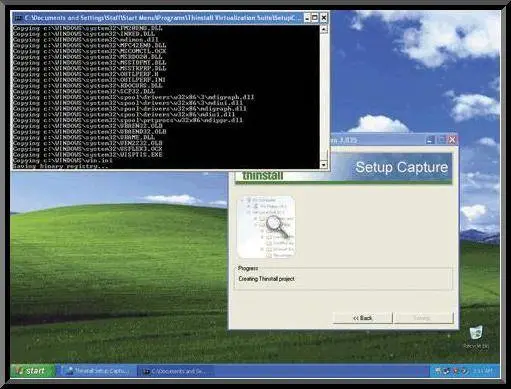Click the command prompt scroll up arrow

(x=324, y=29)
